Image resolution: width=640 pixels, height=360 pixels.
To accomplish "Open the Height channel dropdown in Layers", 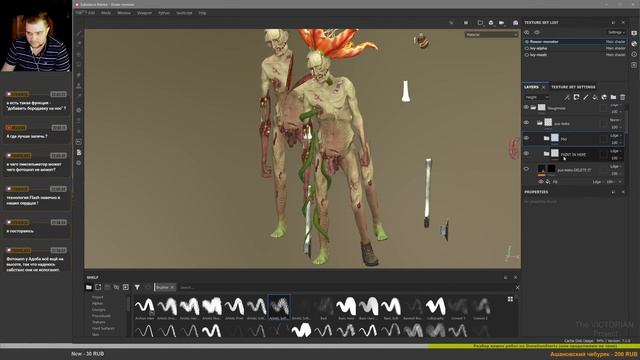I will click(x=536, y=97).
